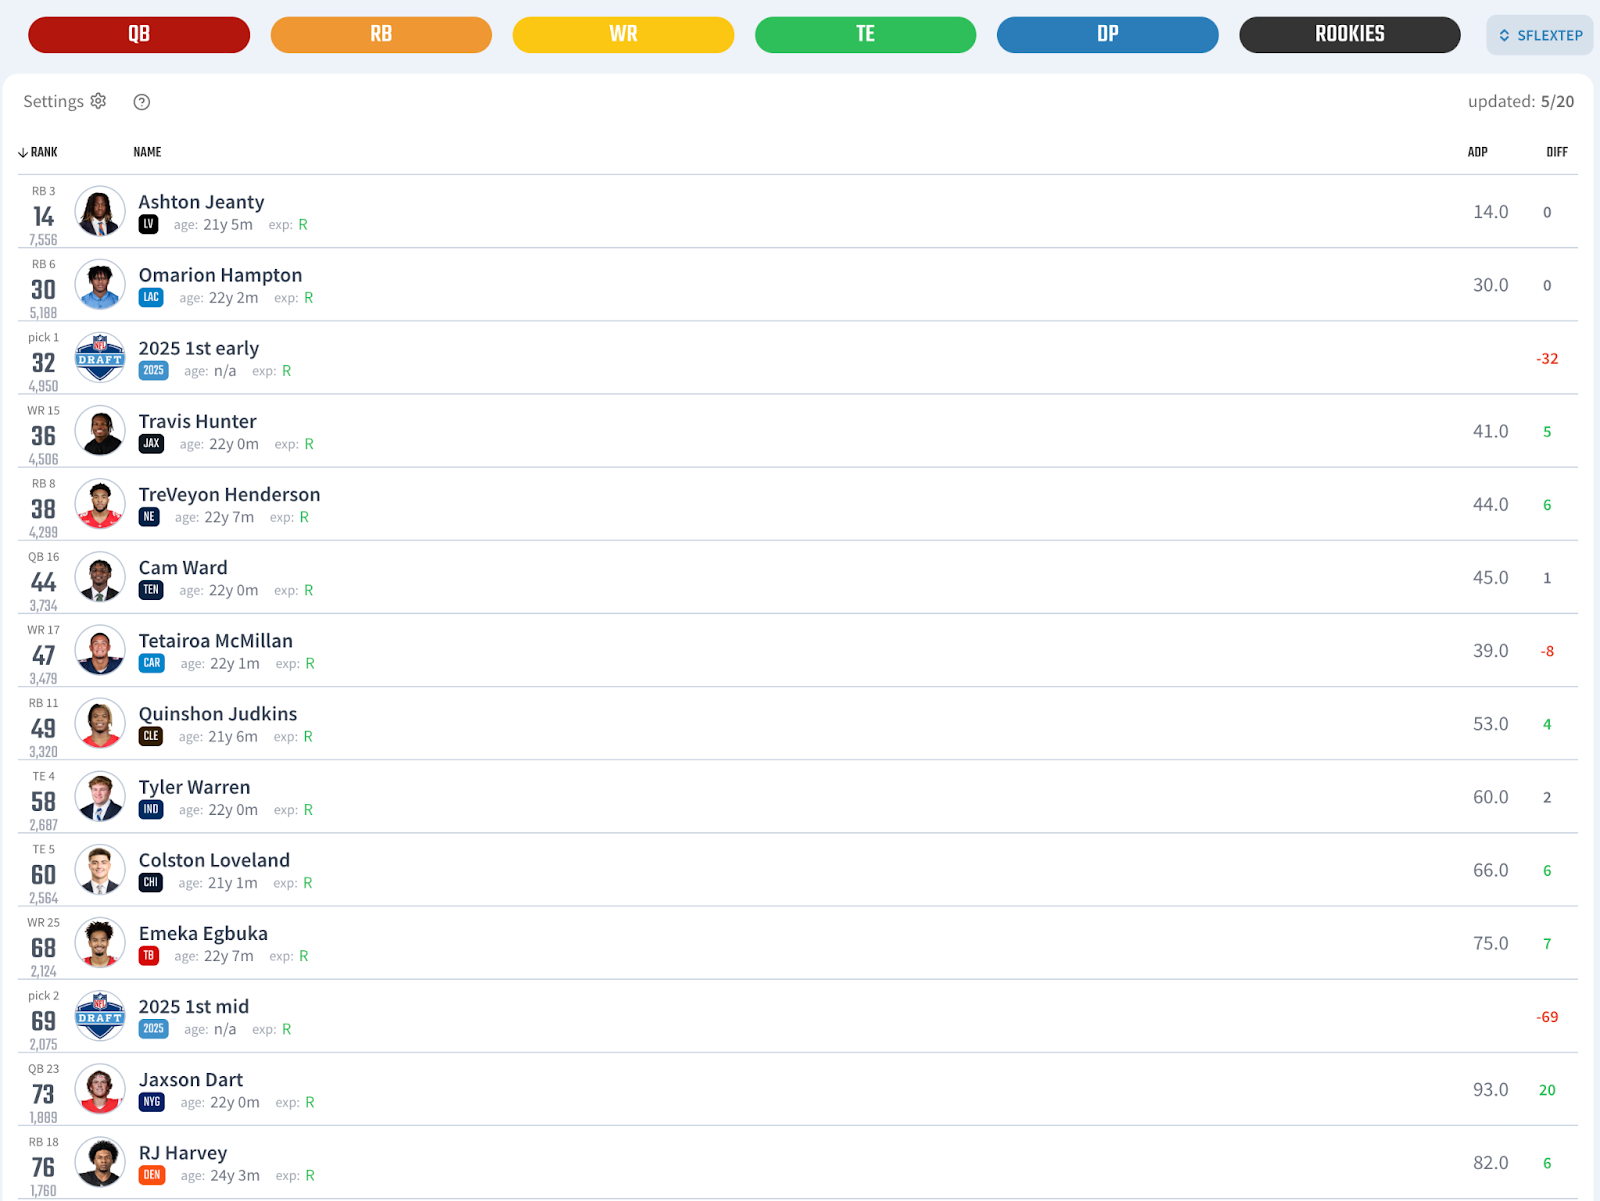Click the updated: 5/20 text
This screenshot has height=1201, width=1600.
pos(1520,101)
